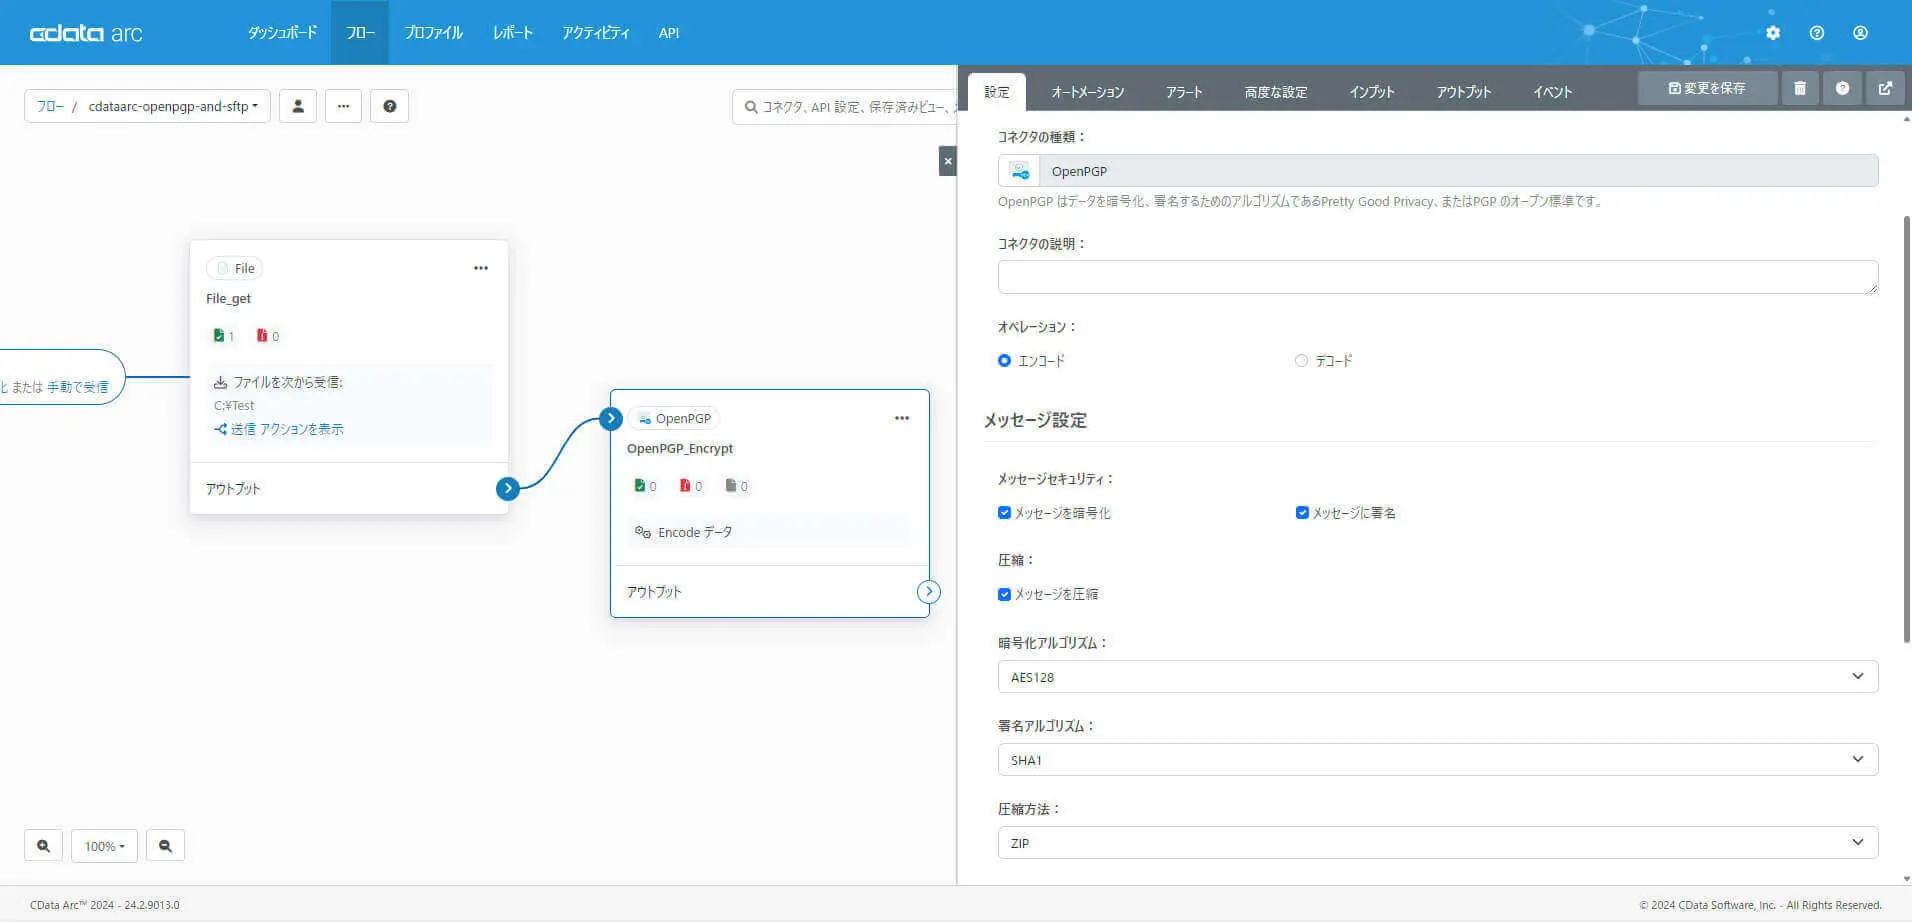Close the connector settings panel
Viewport: 1912px width, 922px height.
point(948,161)
